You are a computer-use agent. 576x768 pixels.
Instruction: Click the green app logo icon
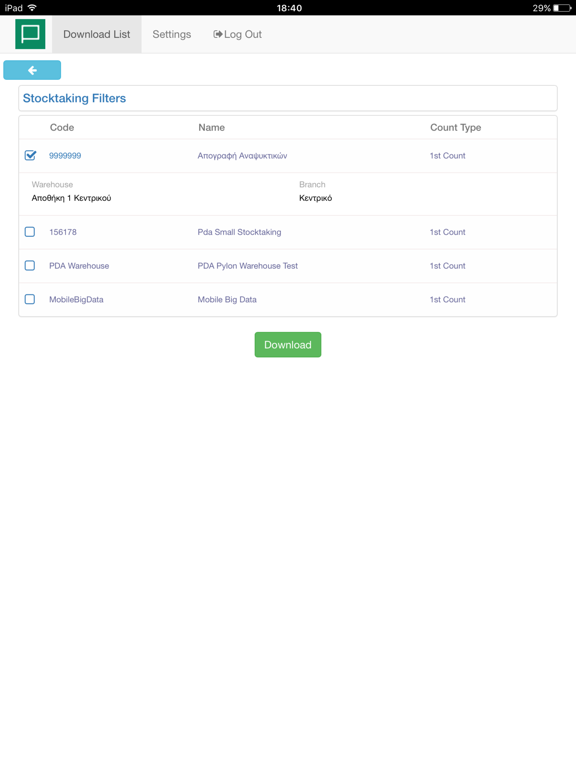[x=30, y=34]
